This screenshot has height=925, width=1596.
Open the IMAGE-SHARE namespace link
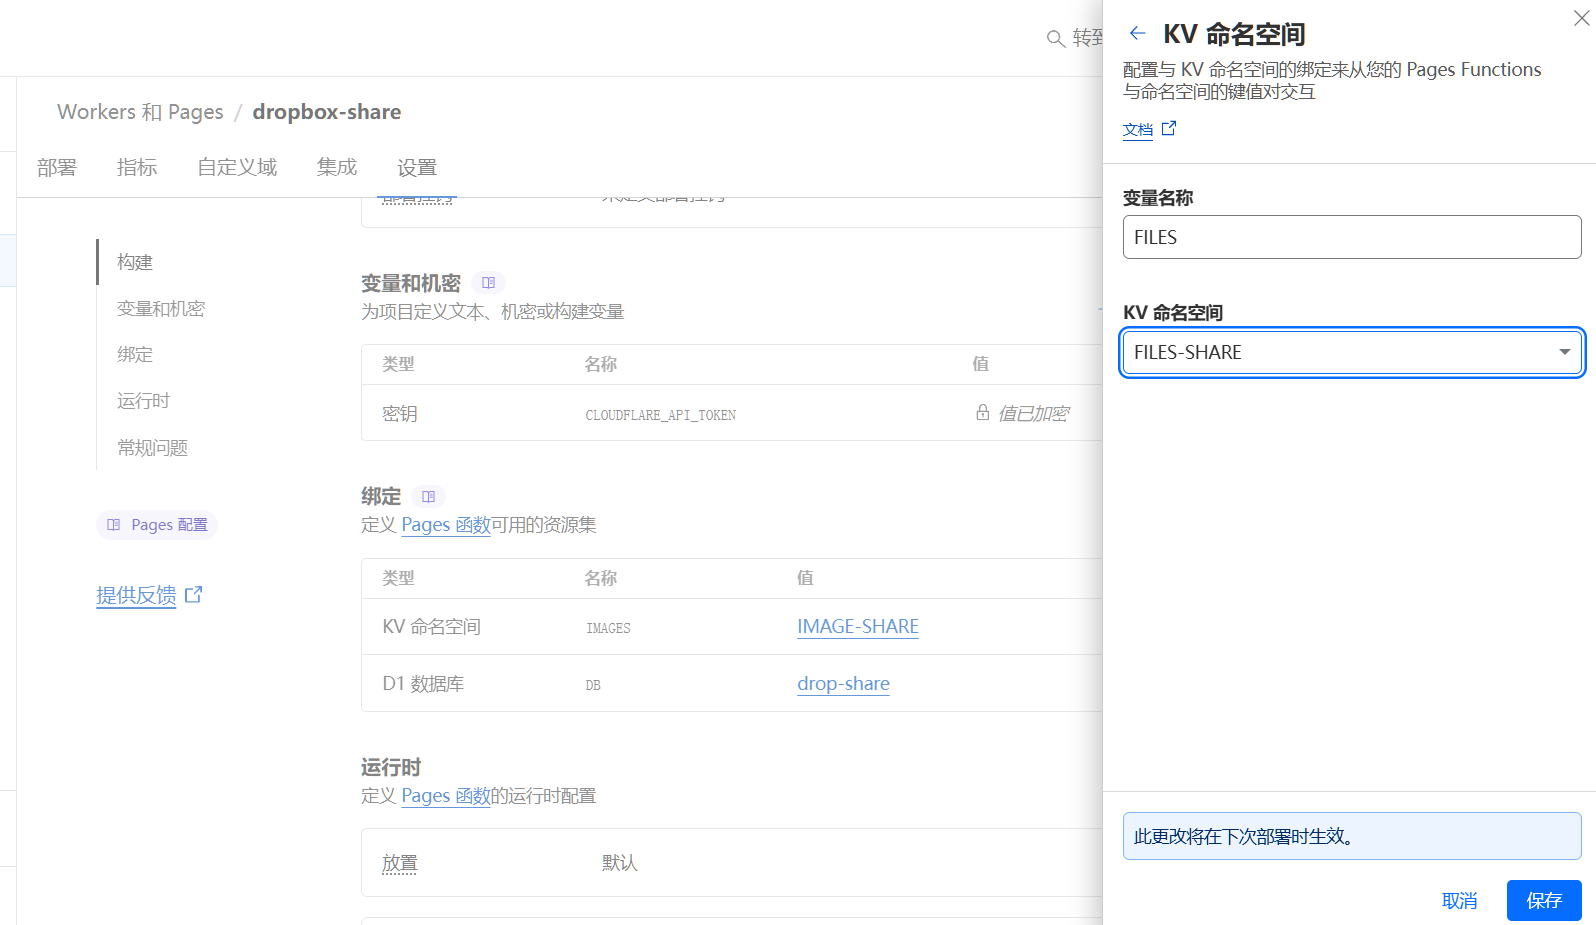coord(857,627)
